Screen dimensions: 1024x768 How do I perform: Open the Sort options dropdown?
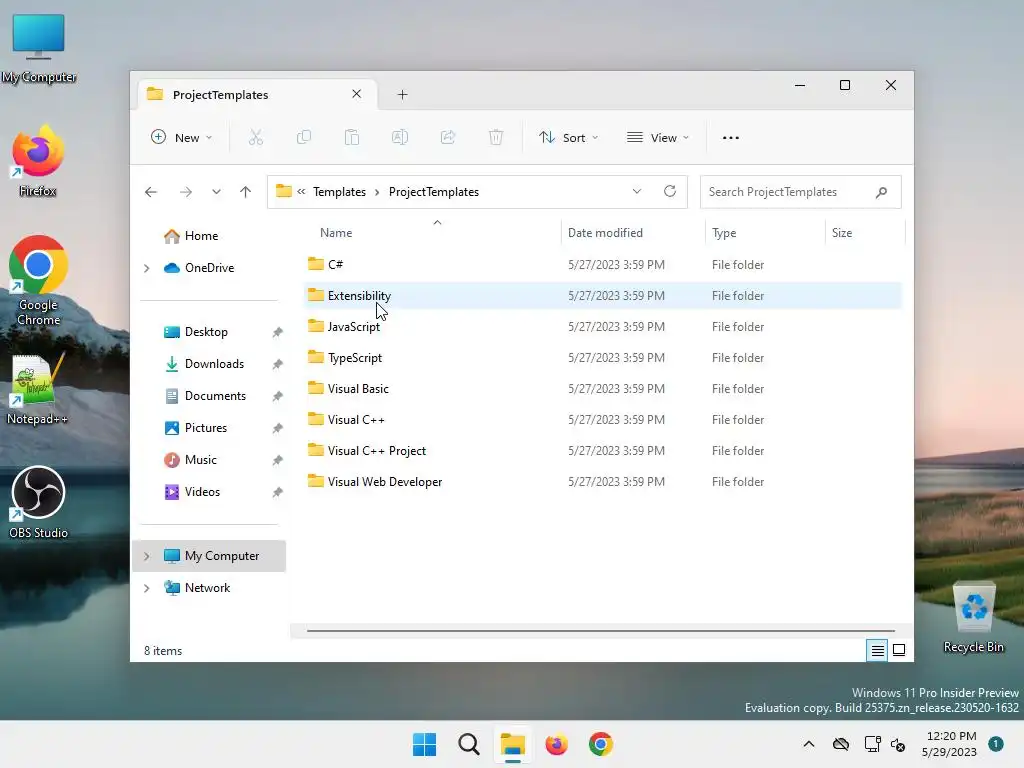568,138
